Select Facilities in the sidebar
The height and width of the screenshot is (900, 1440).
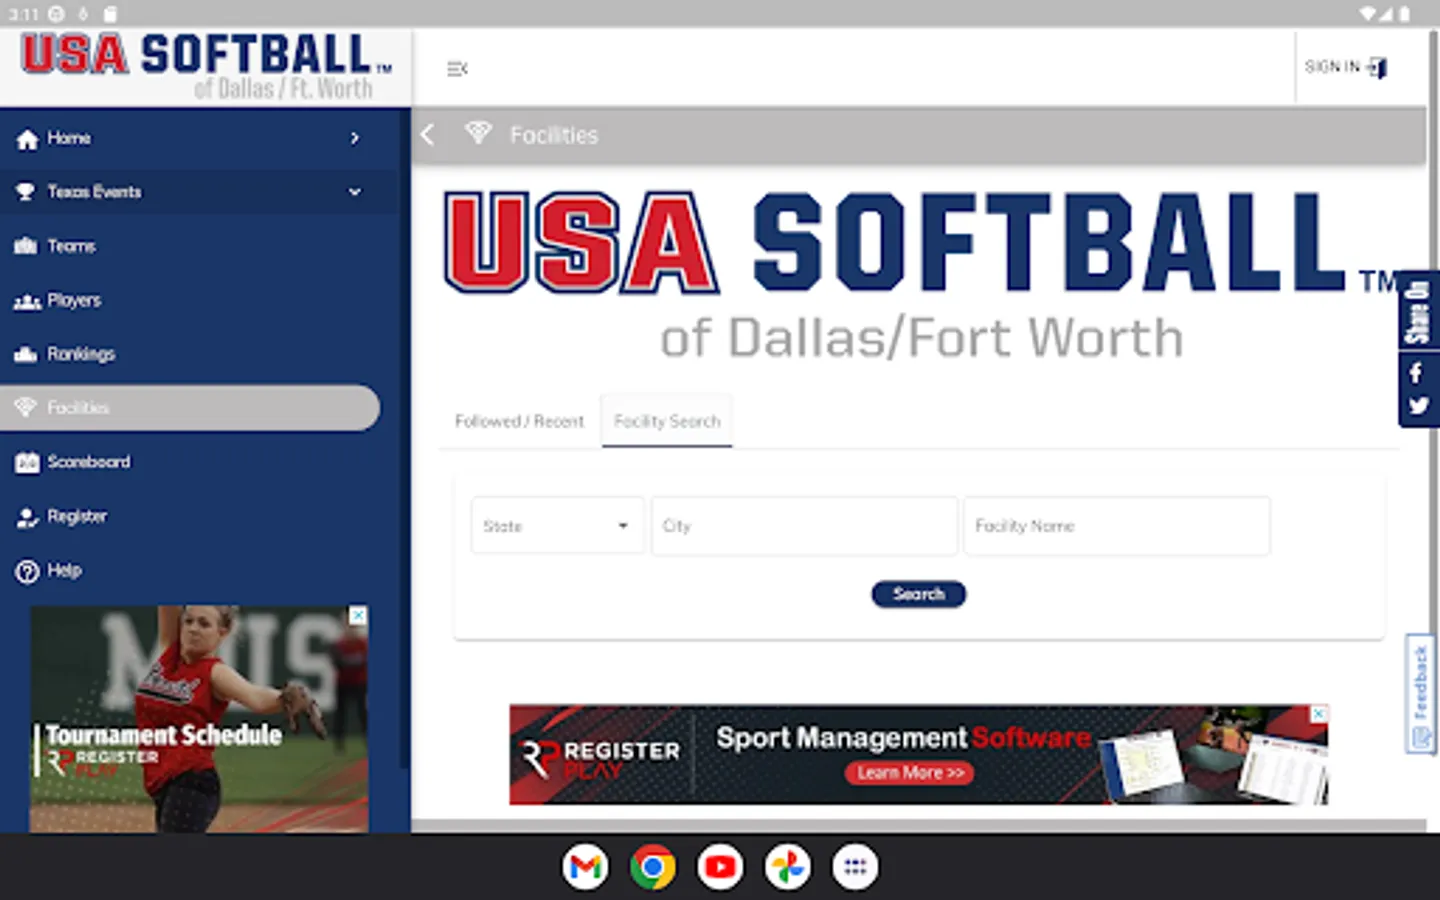click(x=190, y=408)
